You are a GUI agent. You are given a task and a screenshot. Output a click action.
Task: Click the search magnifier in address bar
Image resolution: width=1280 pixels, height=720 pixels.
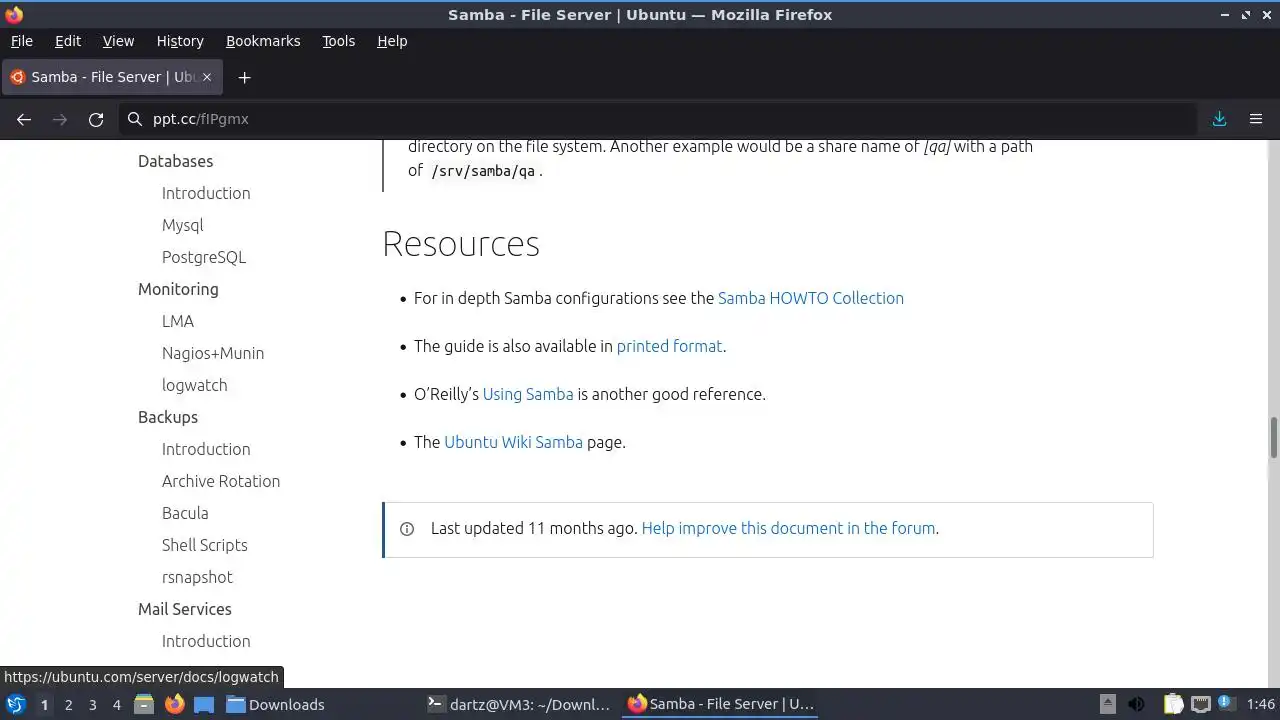[135, 119]
